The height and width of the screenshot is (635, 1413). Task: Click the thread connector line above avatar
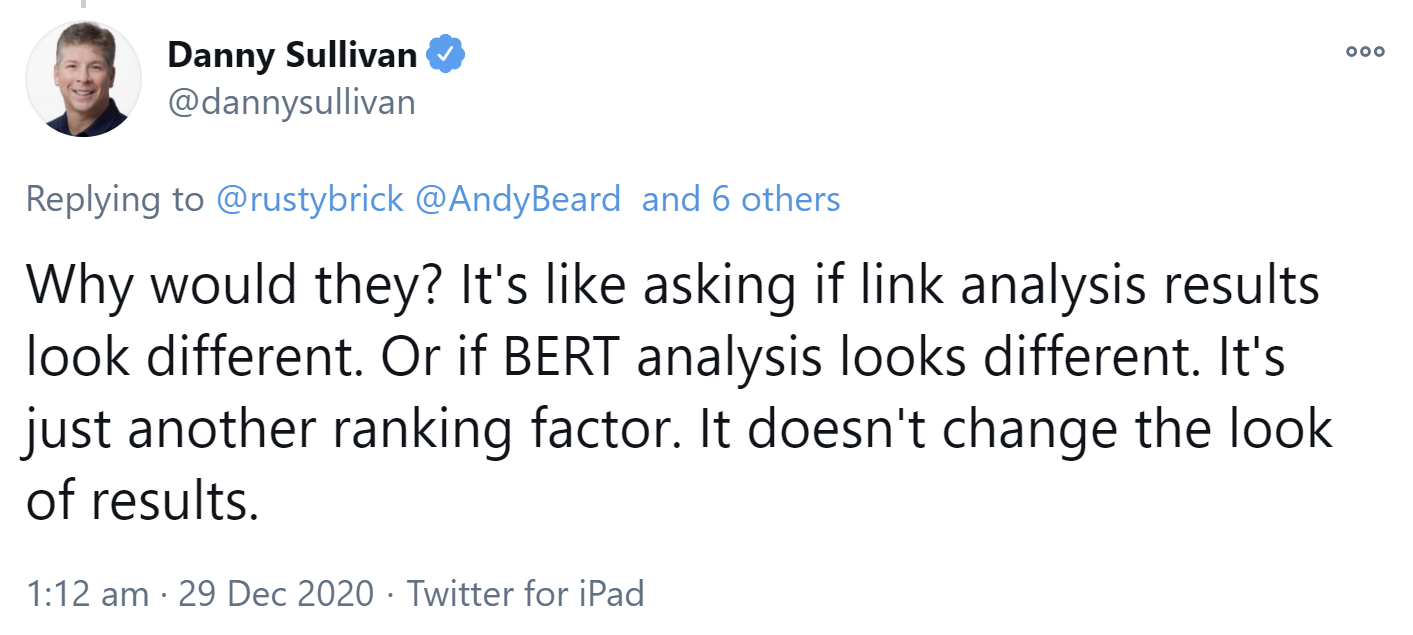[x=83, y=6]
